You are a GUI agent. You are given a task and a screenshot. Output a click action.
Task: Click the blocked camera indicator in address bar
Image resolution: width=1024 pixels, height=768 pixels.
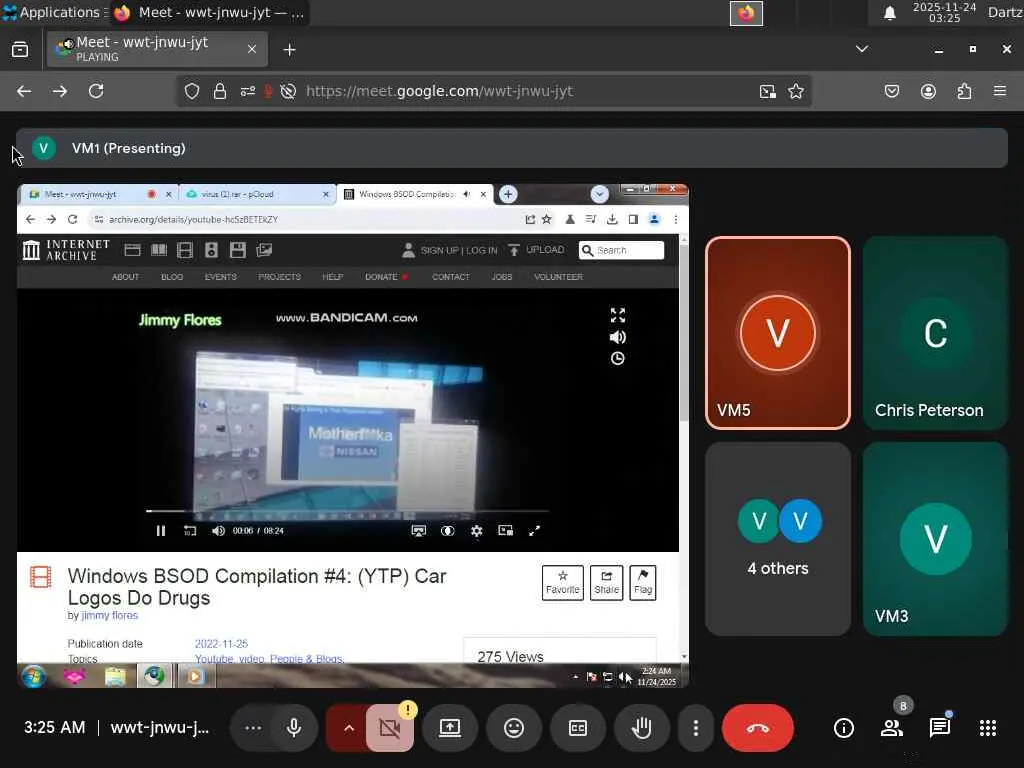point(288,91)
